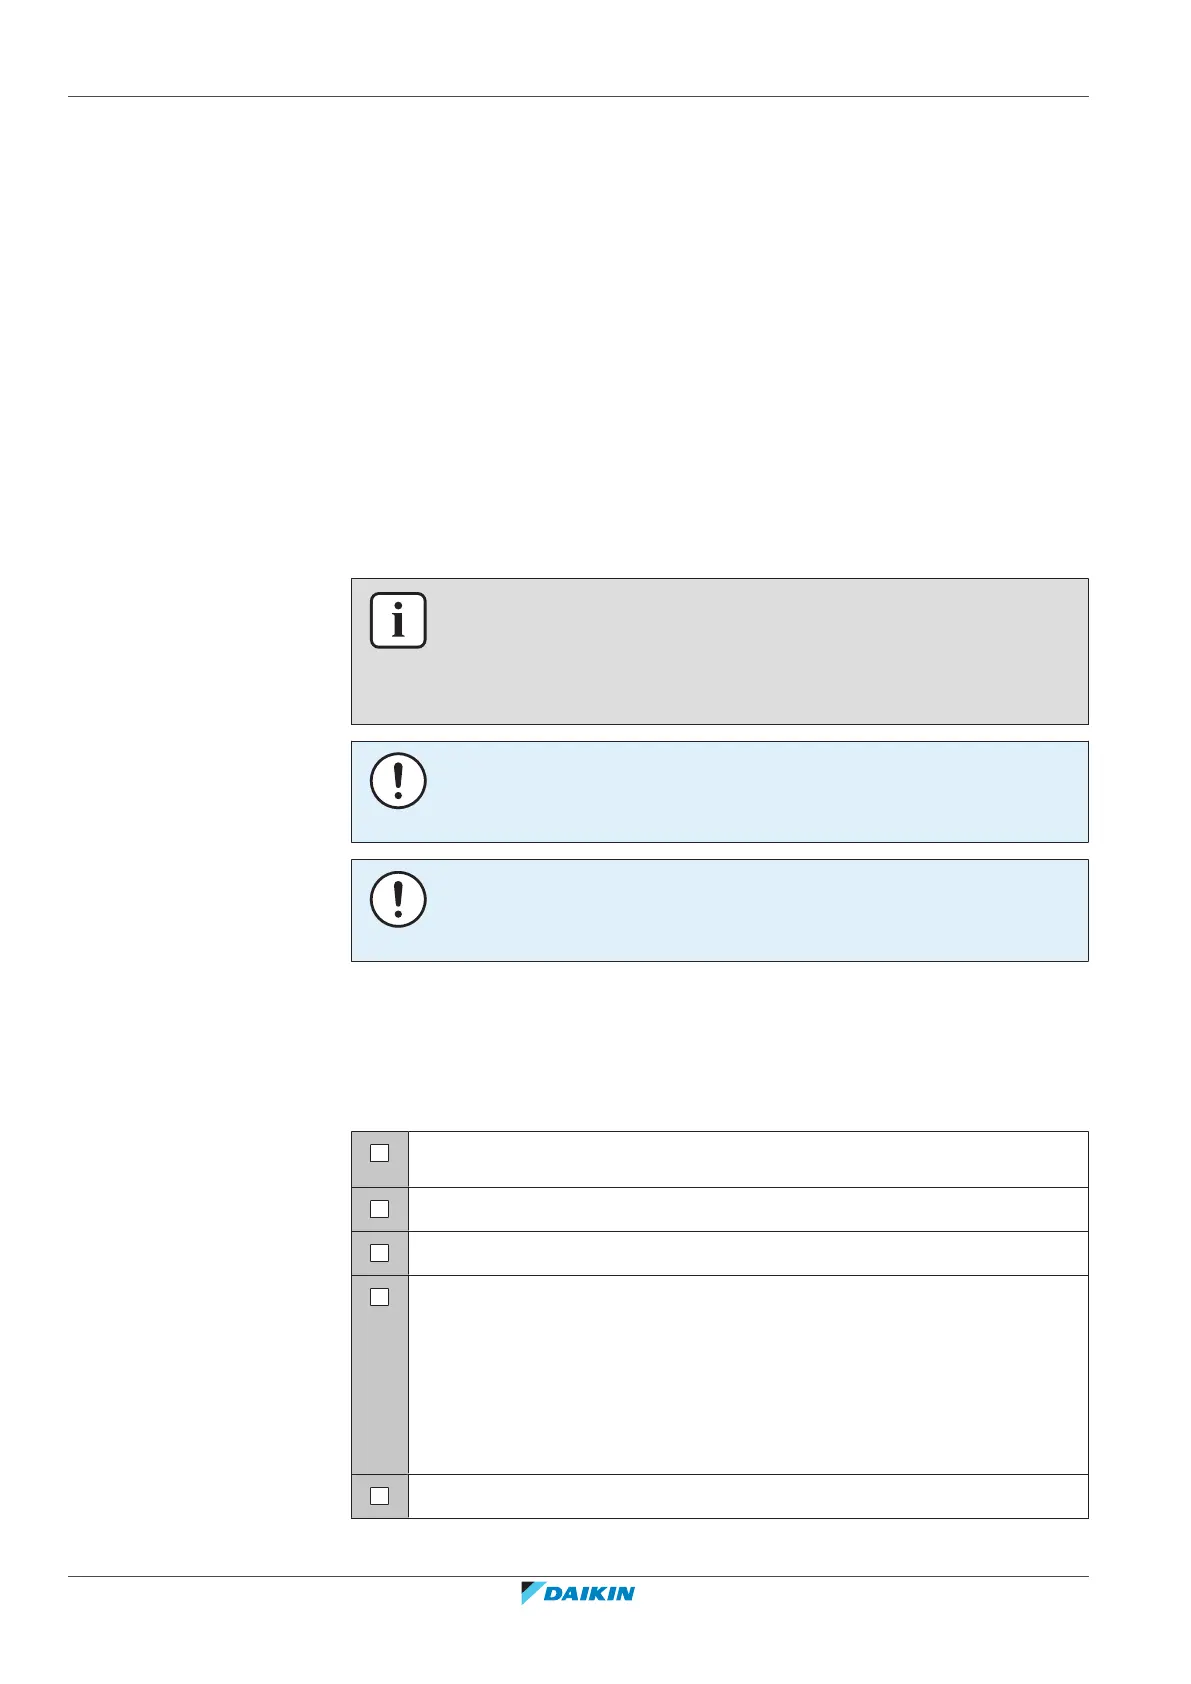Click the information 'i' icon
The height and width of the screenshot is (1684, 1191).
tap(398, 621)
